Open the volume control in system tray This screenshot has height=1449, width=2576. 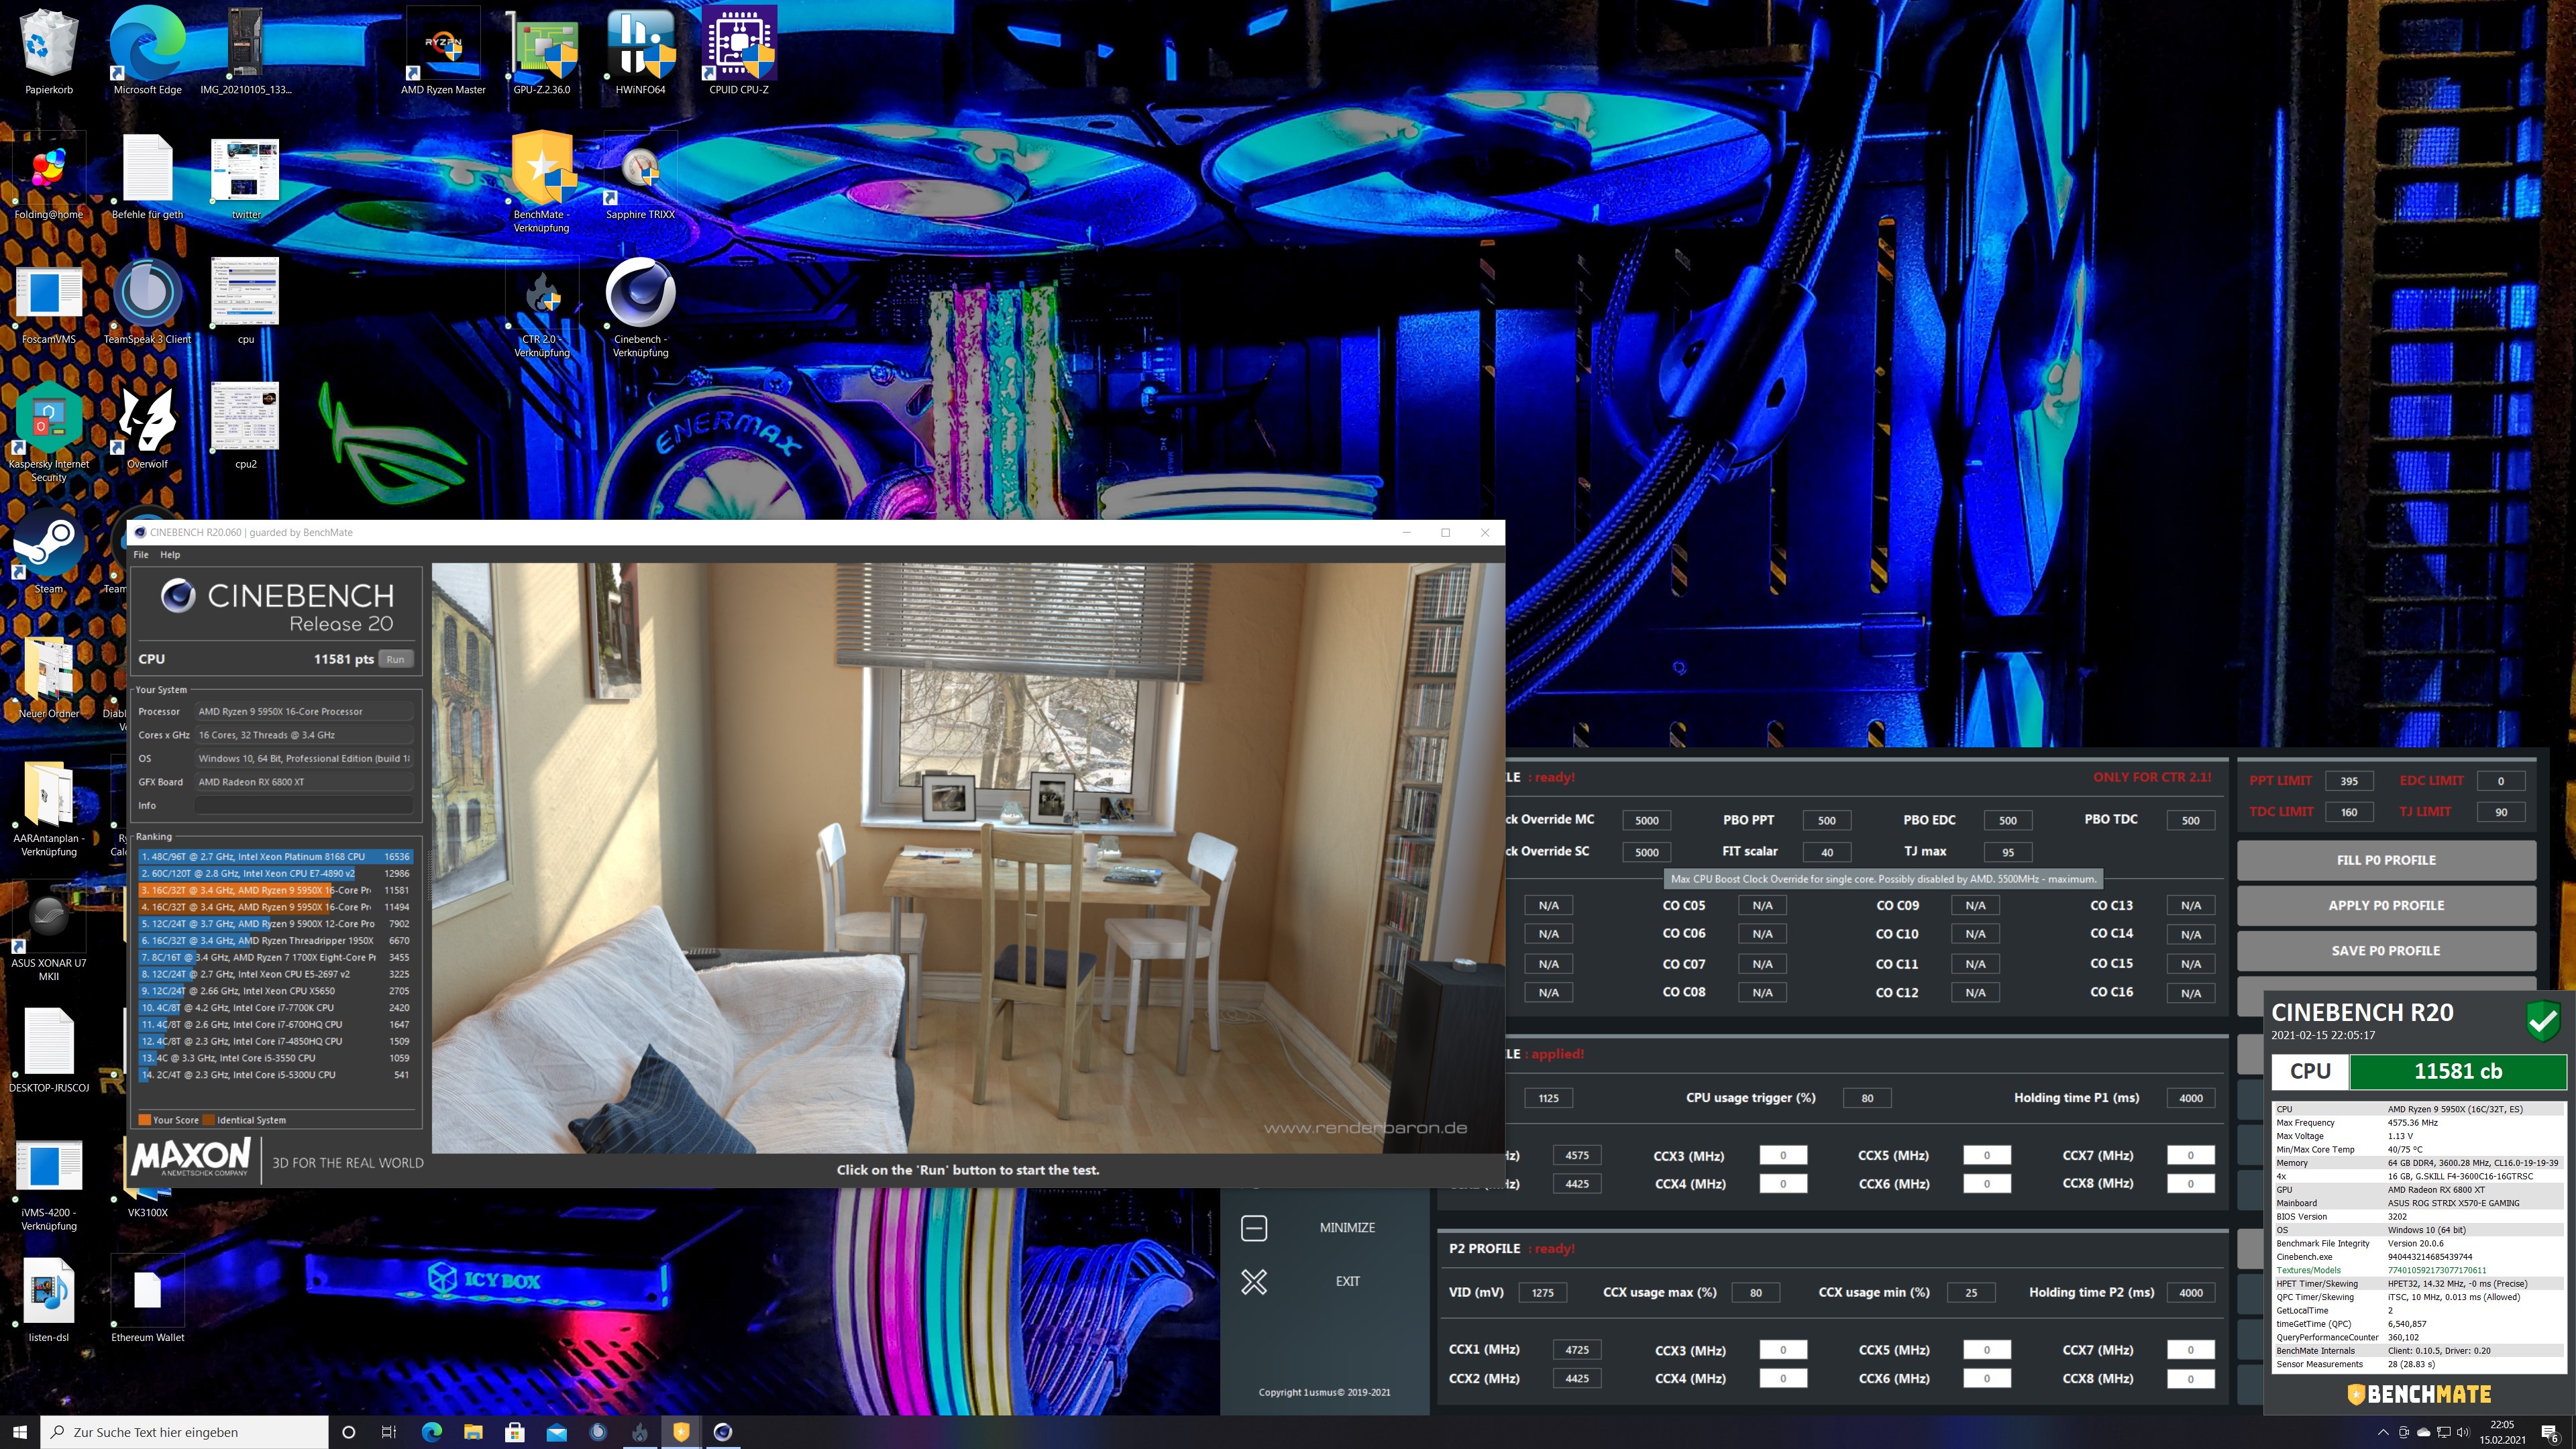pos(2463,1432)
